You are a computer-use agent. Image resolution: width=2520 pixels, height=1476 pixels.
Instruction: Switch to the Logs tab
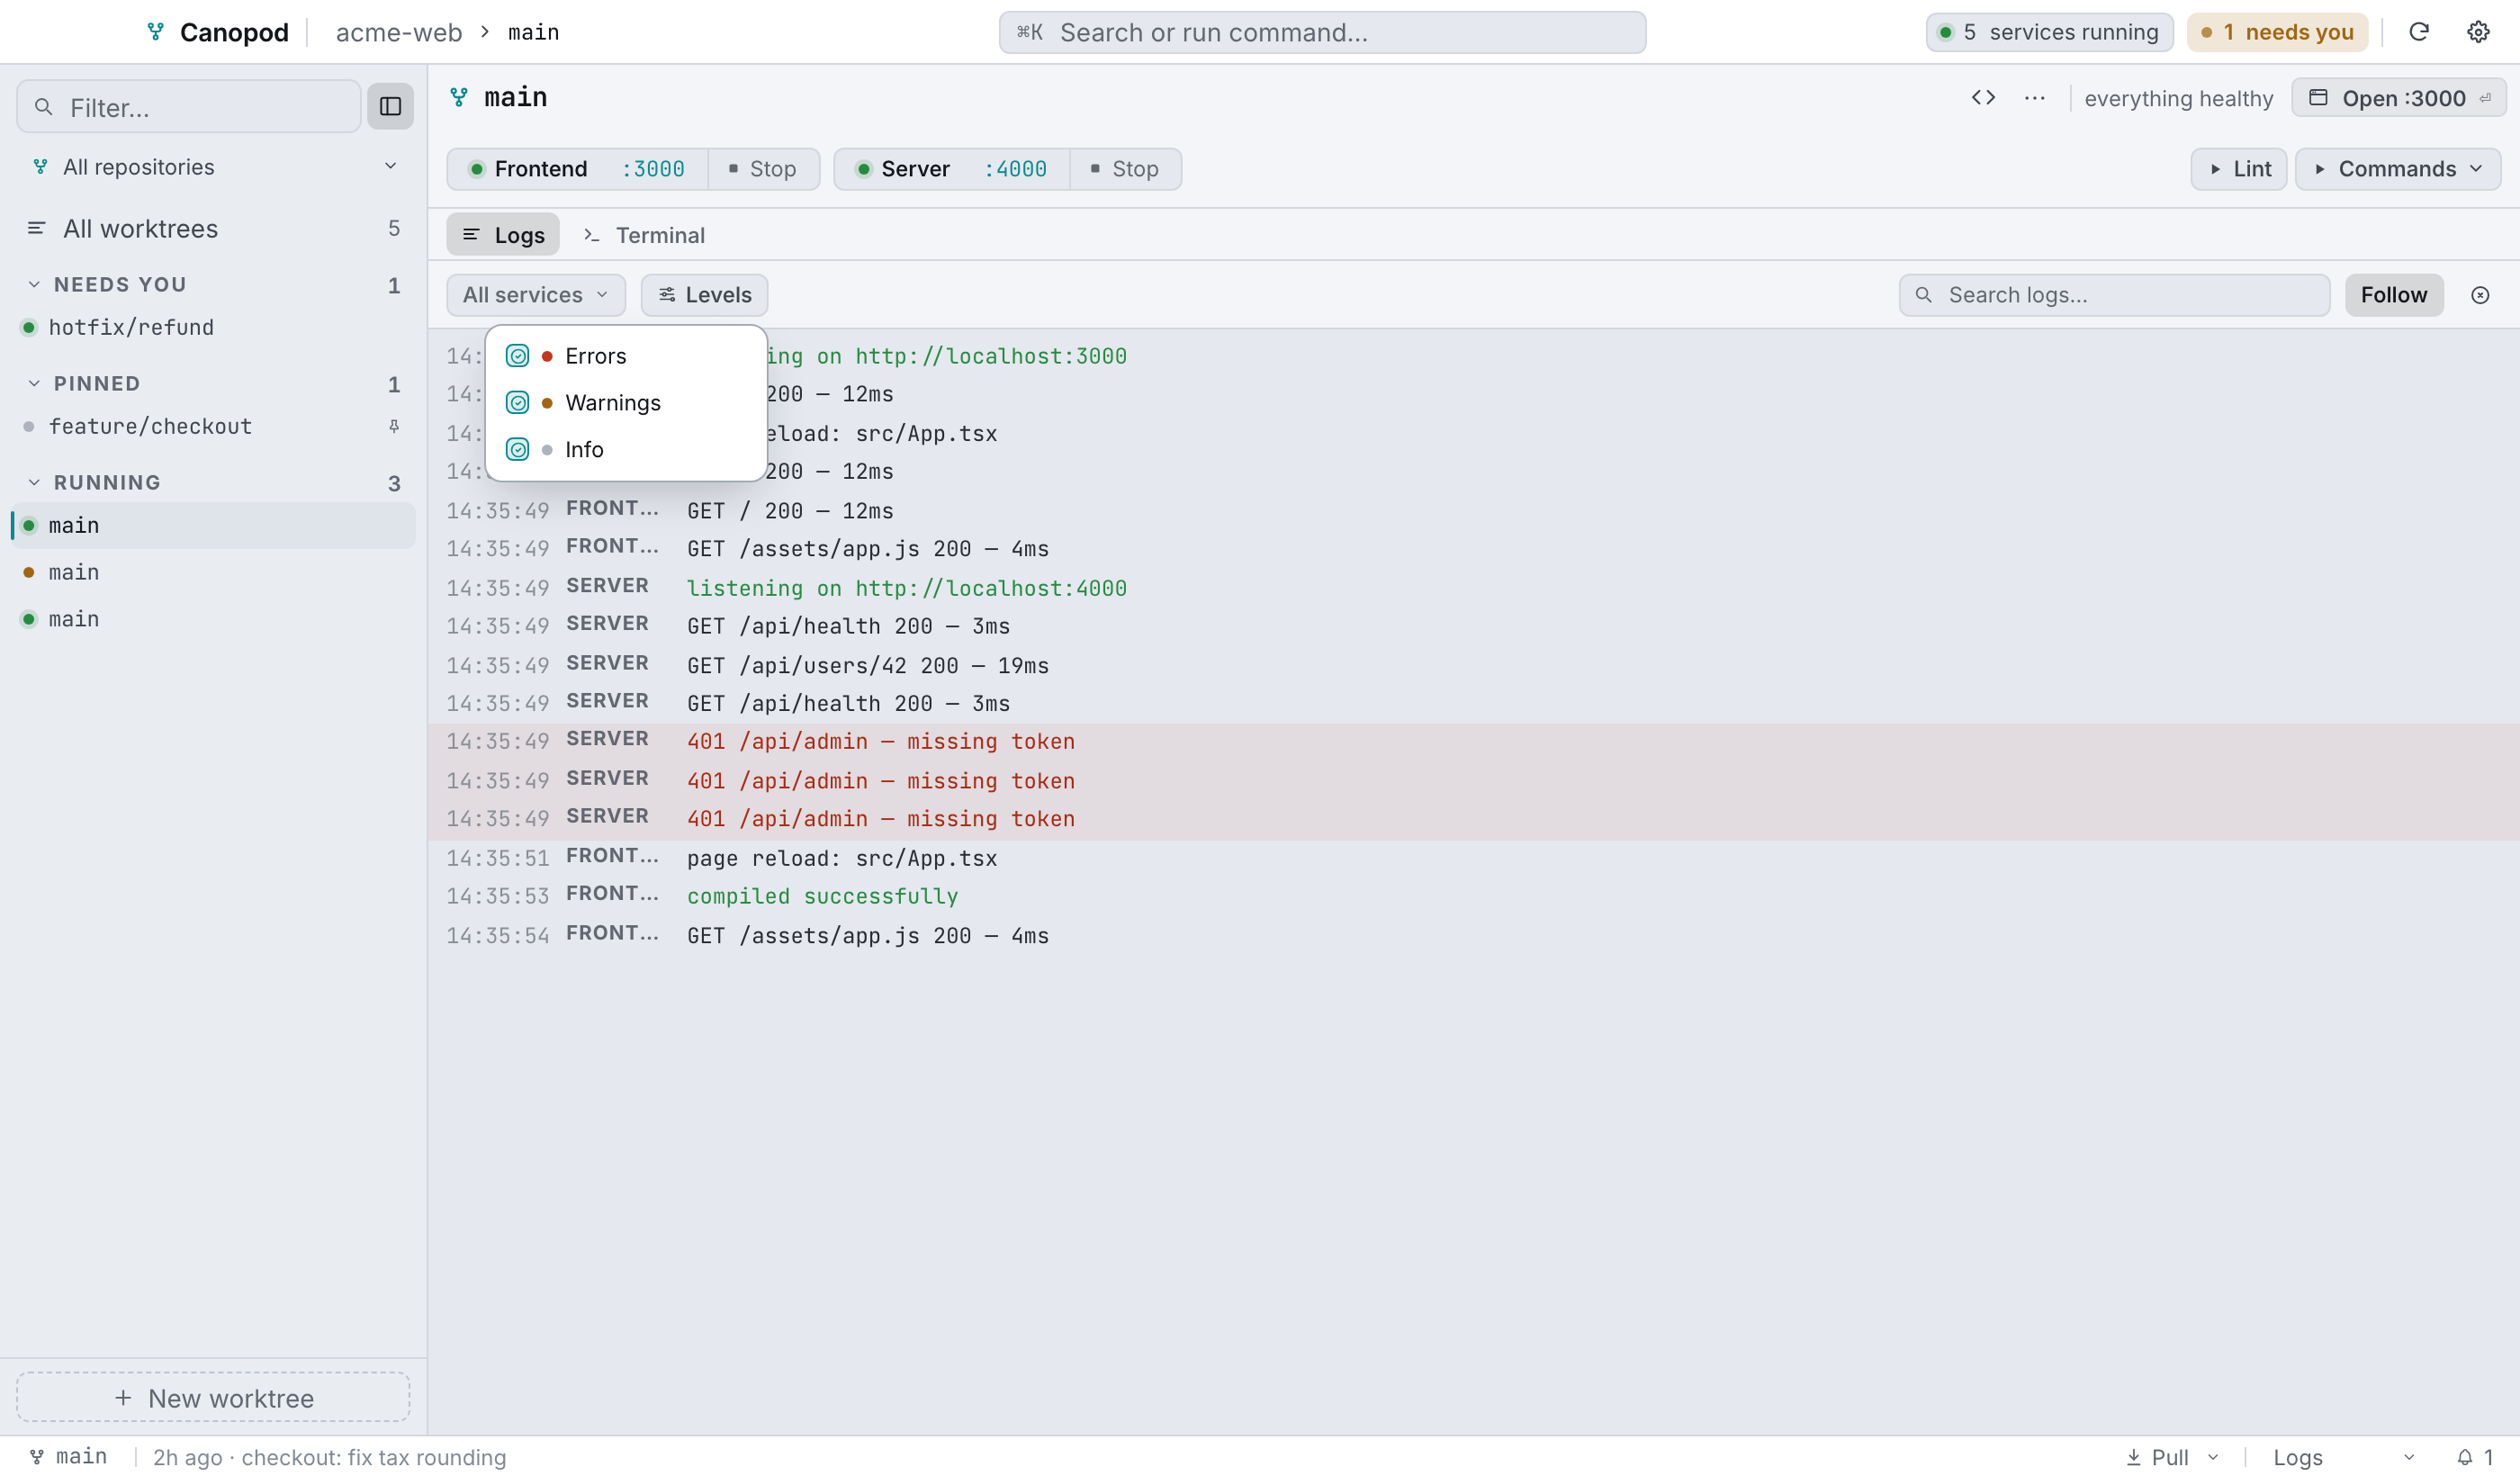pyautogui.click(x=503, y=235)
